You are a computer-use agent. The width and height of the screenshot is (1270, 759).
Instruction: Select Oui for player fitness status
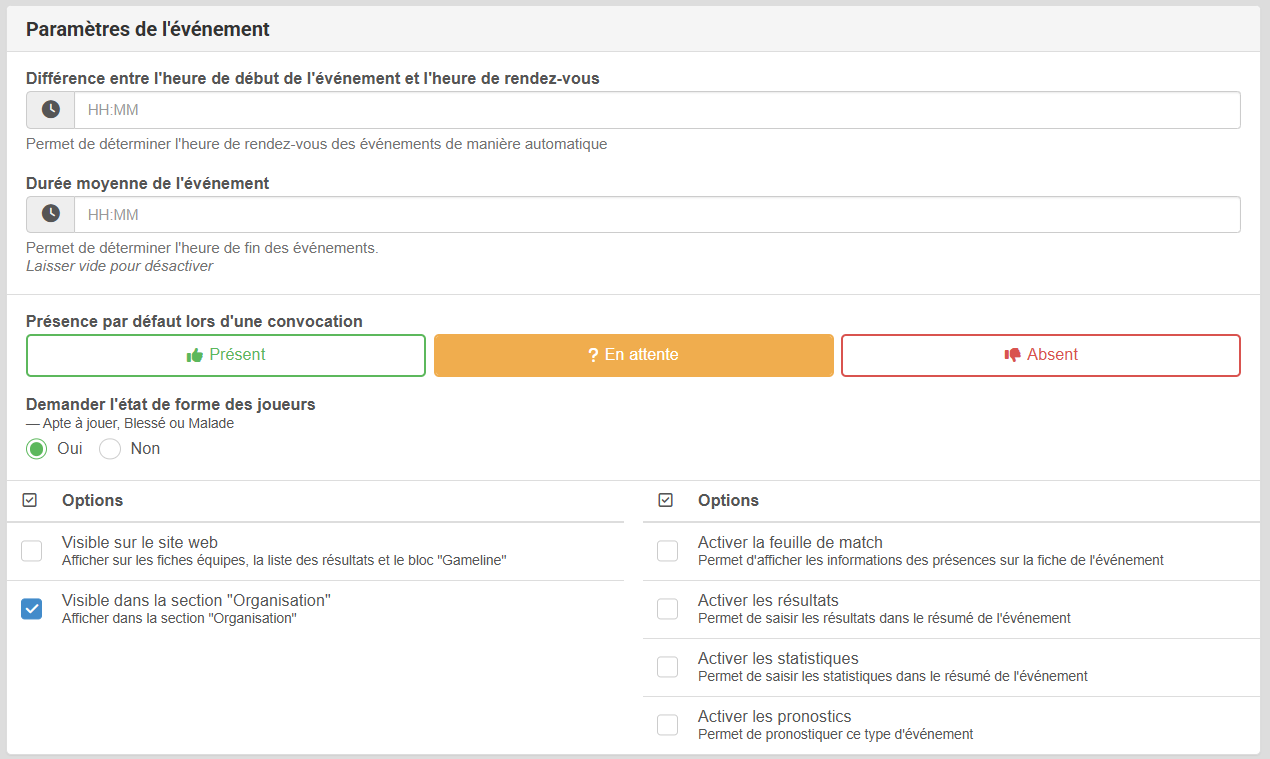(x=37, y=449)
